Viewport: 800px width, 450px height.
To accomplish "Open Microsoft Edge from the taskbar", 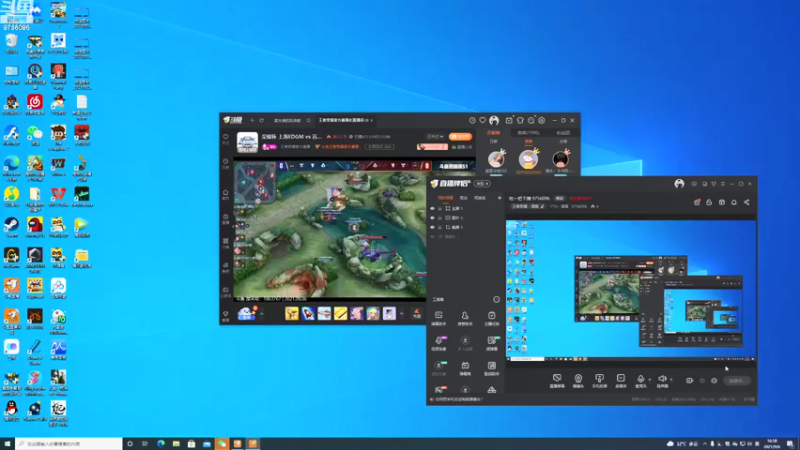I will [161, 444].
